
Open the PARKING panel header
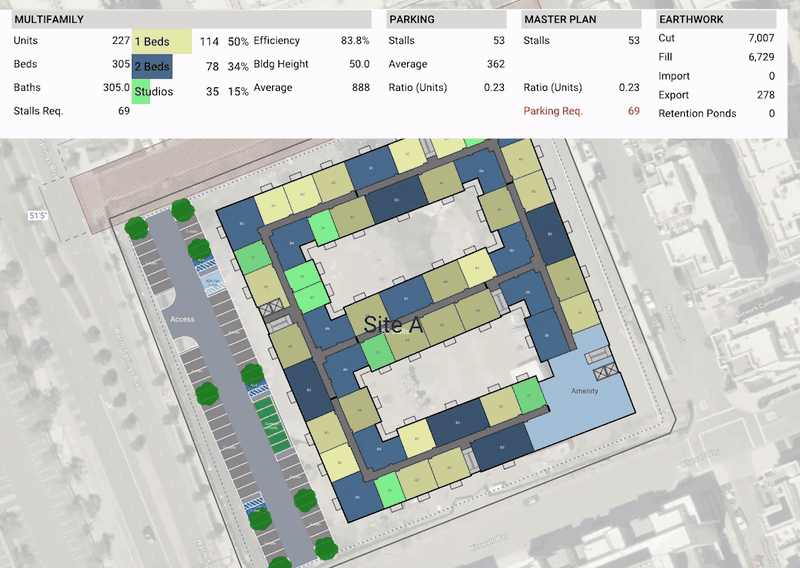click(x=446, y=19)
